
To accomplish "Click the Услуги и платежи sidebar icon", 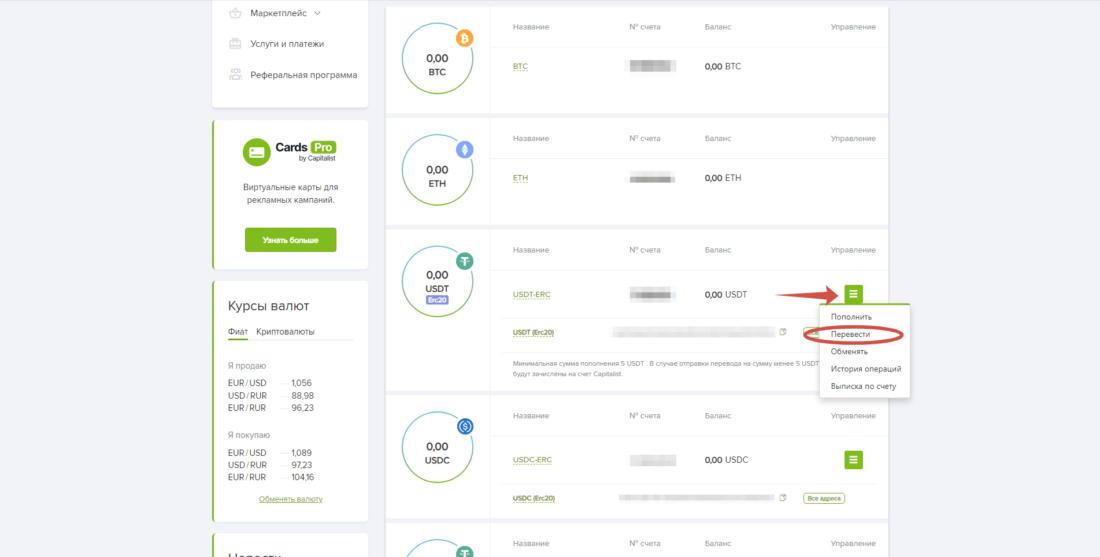I will (x=235, y=43).
